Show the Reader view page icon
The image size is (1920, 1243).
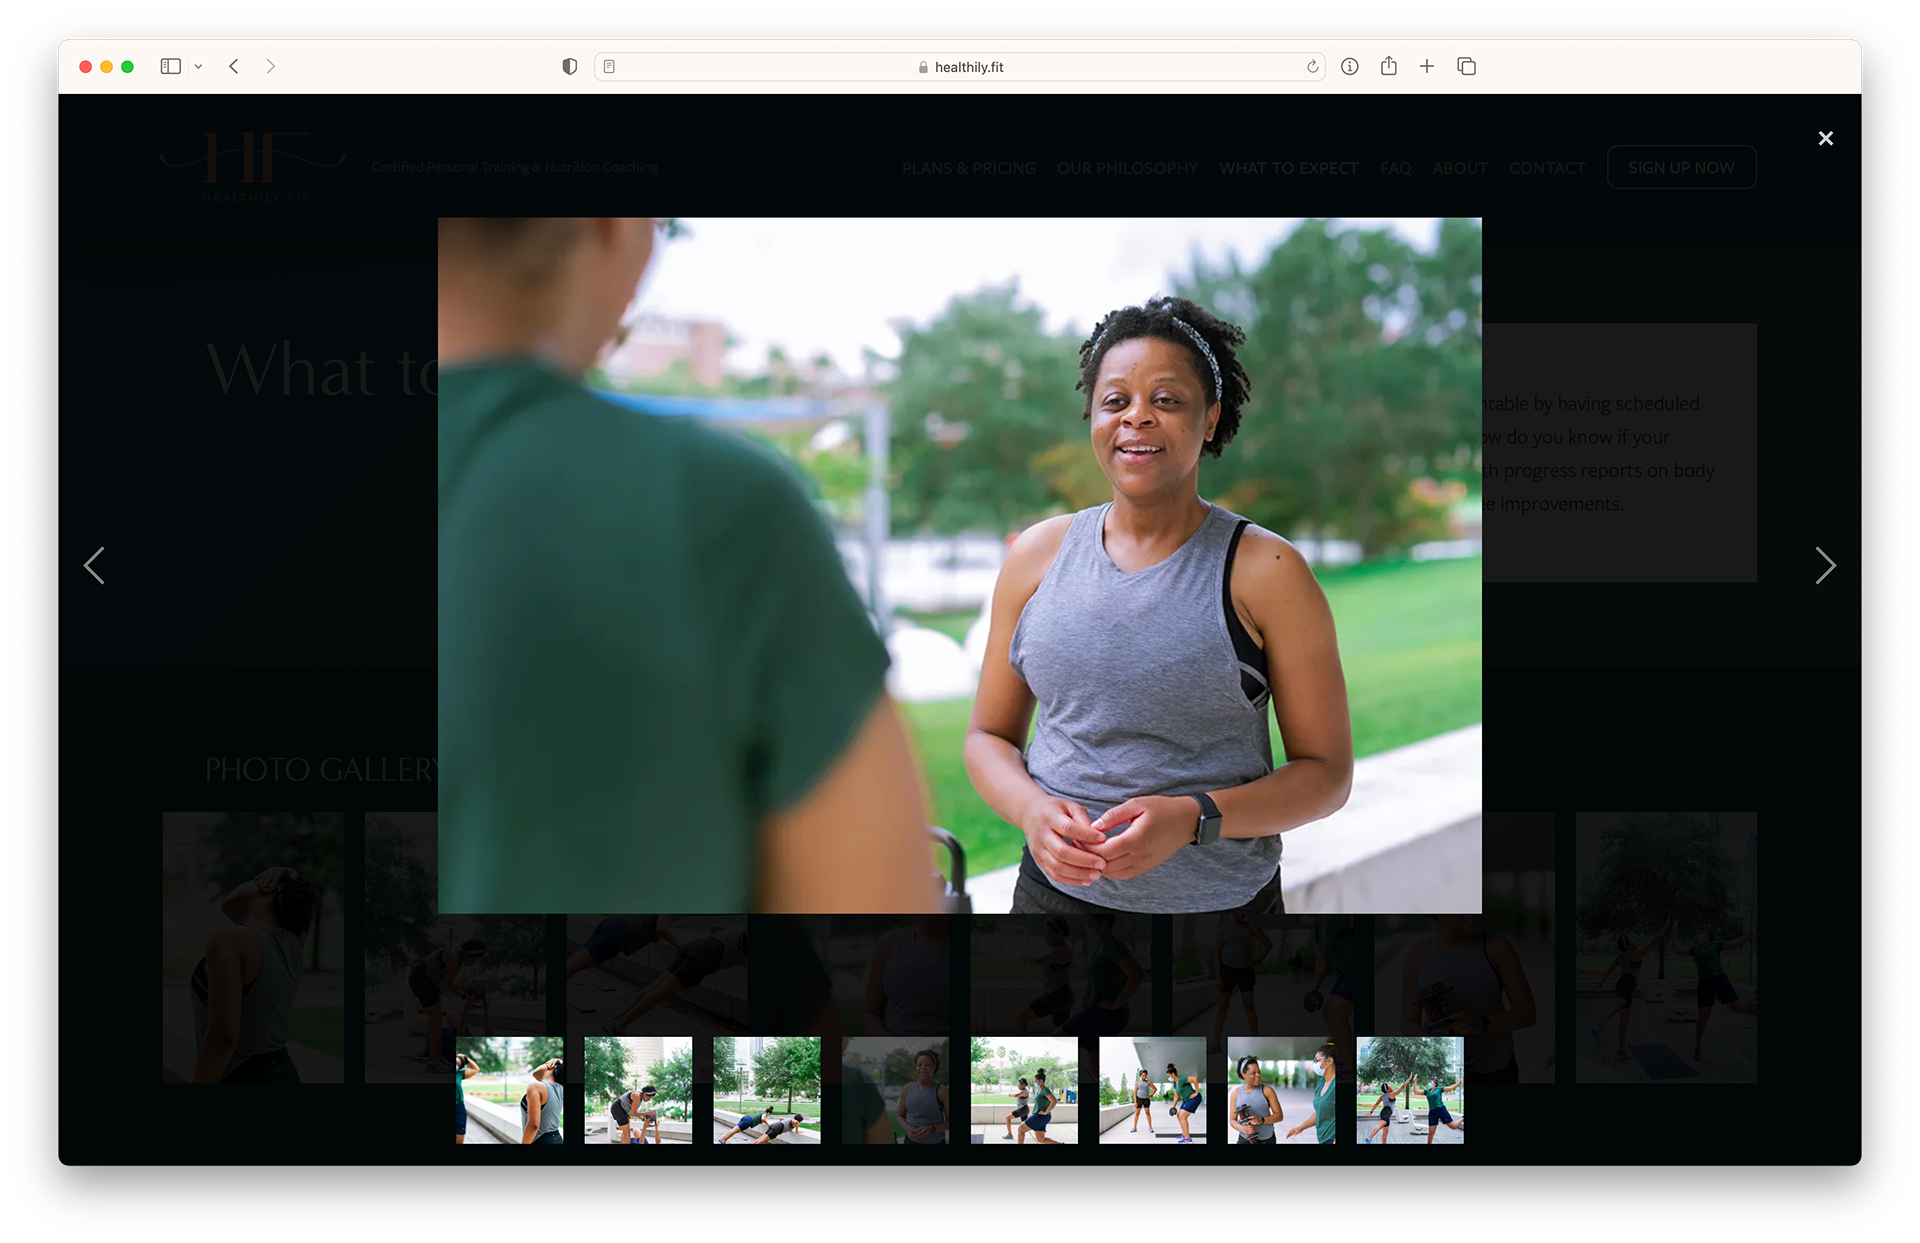[x=609, y=67]
